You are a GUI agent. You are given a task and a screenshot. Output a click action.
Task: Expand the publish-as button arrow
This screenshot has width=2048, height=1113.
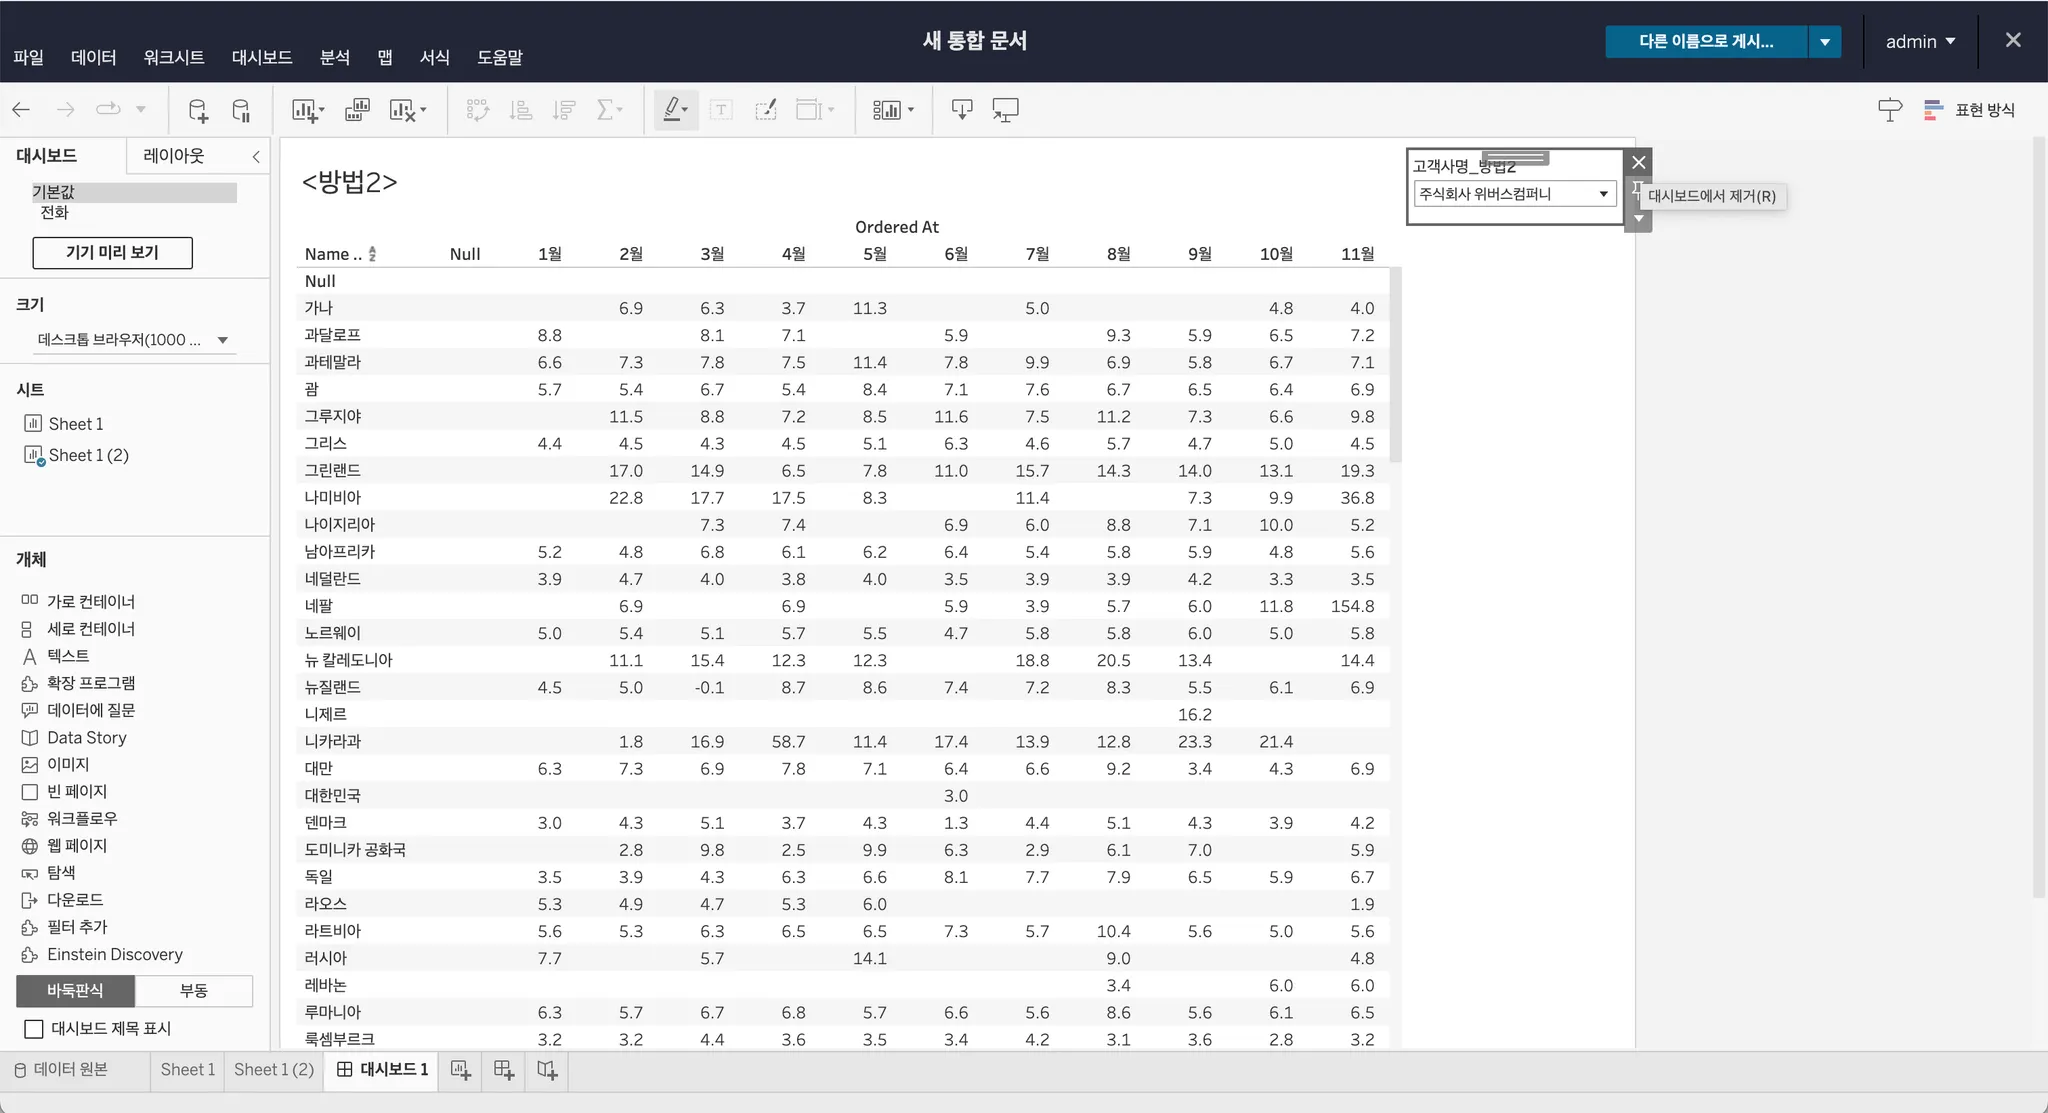point(1824,42)
